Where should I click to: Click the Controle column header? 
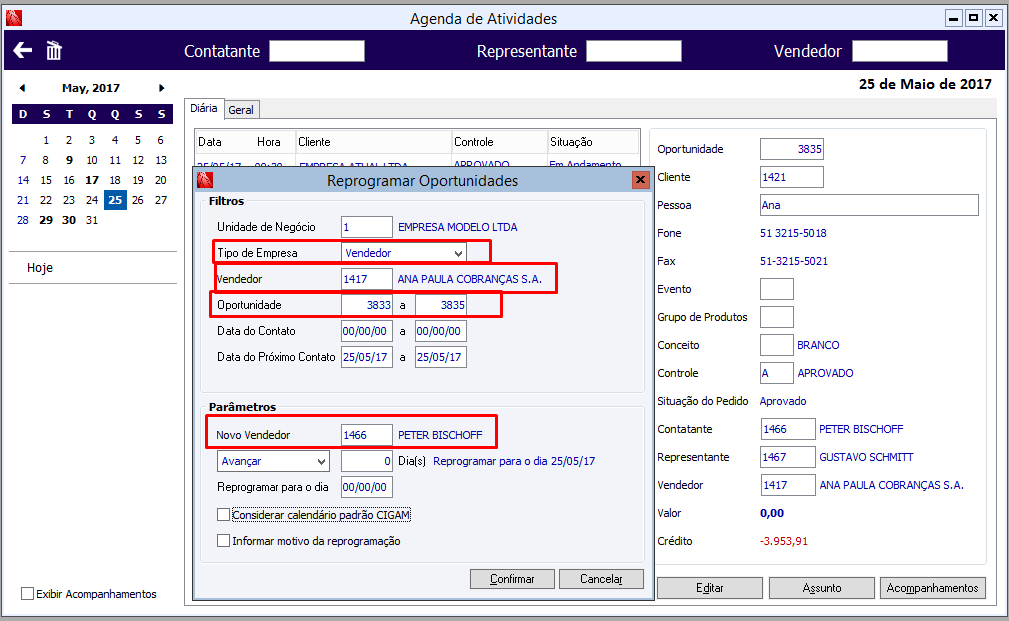[x=499, y=142]
